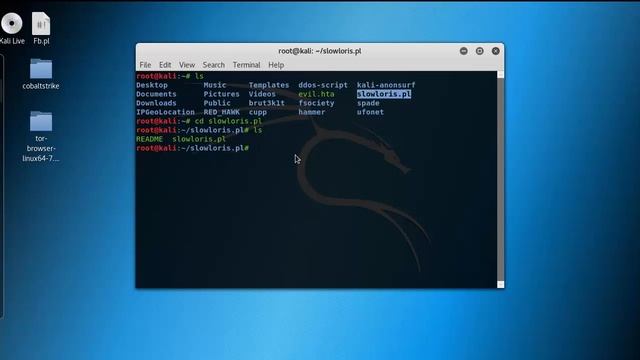Click the highlighted 'slowloris.pl' directory name

click(384, 94)
